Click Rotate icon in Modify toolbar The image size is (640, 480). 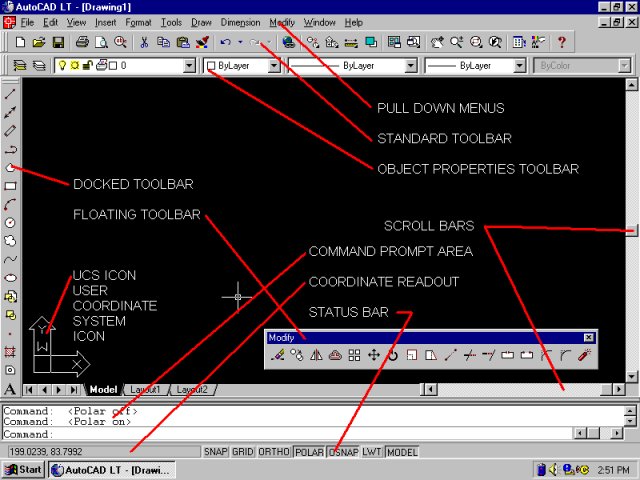(x=393, y=355)
